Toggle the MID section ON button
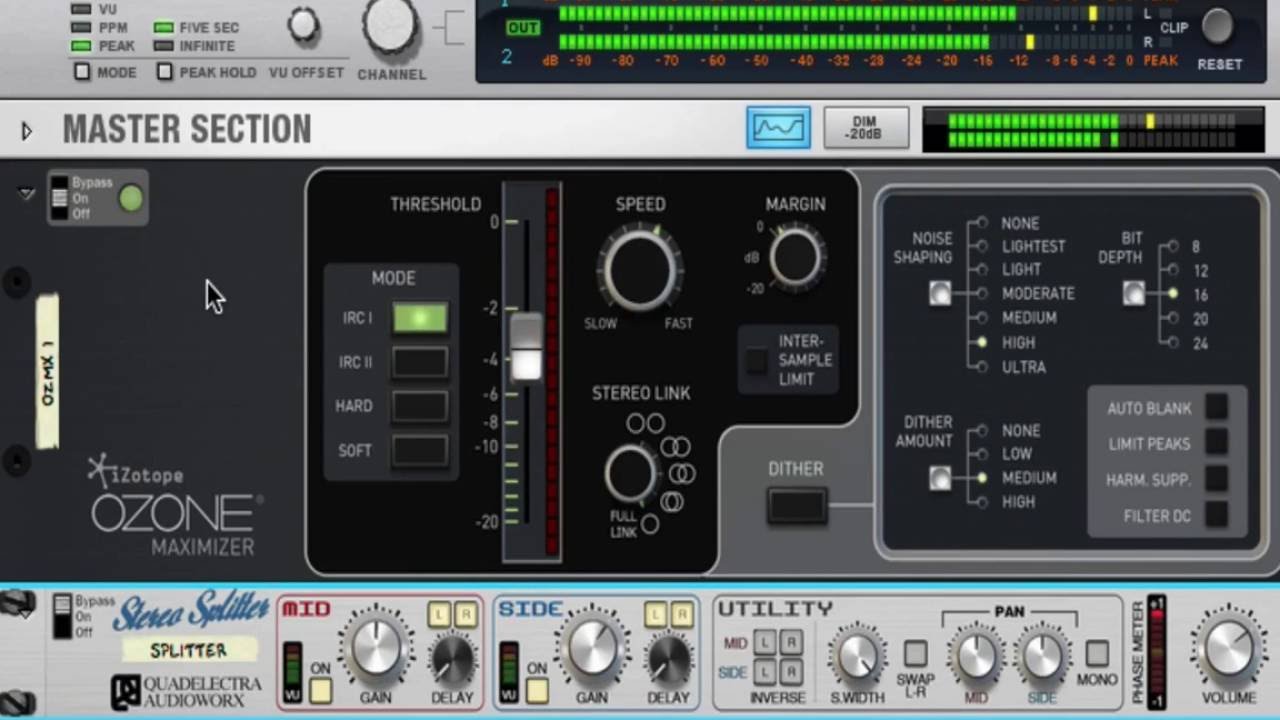 [320, 690]
